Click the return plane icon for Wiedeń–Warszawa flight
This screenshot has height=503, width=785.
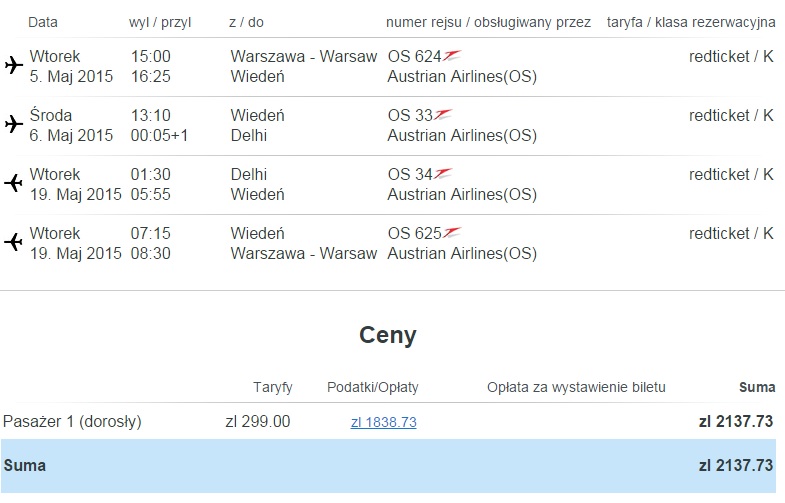point(14,242)
